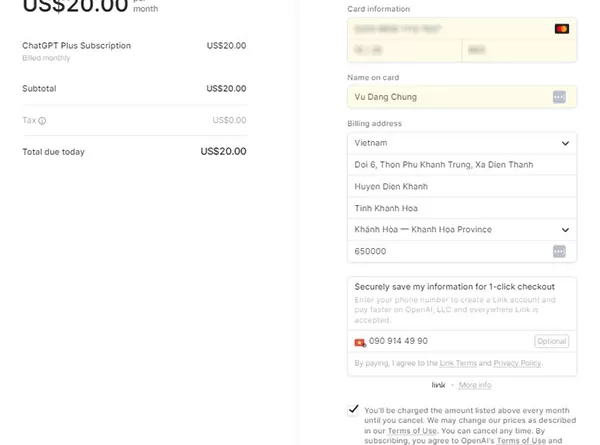Open the Vietnam country dropdown
Image resolution: width=600 pixels, height=445 pixels.
pos(462,143)
